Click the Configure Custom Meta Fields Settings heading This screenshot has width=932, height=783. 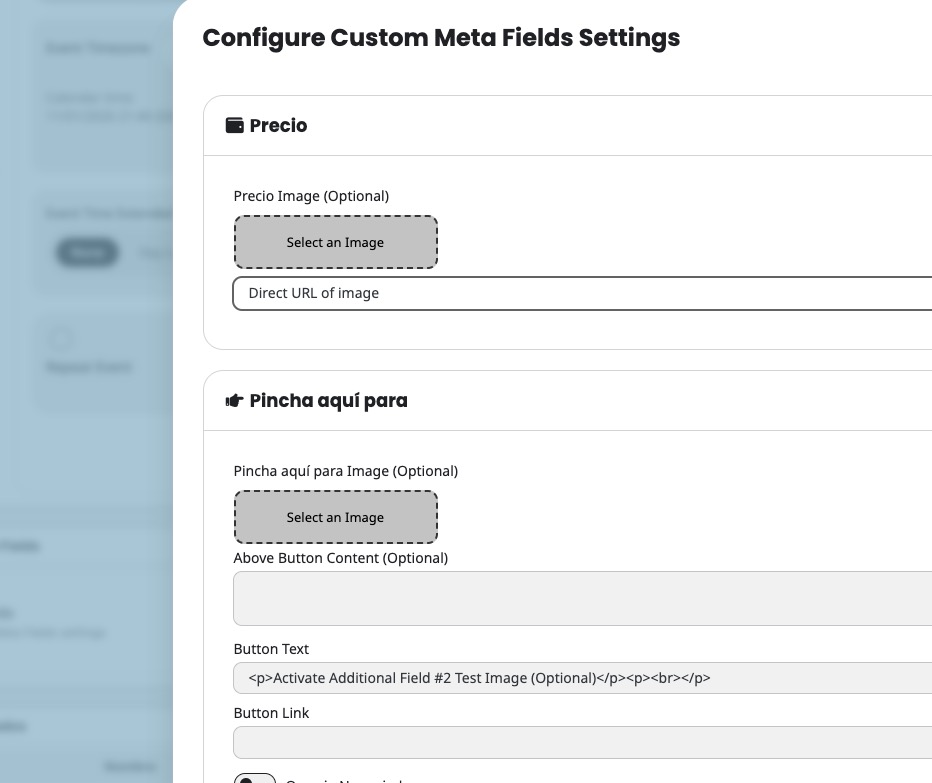[441, 39]
